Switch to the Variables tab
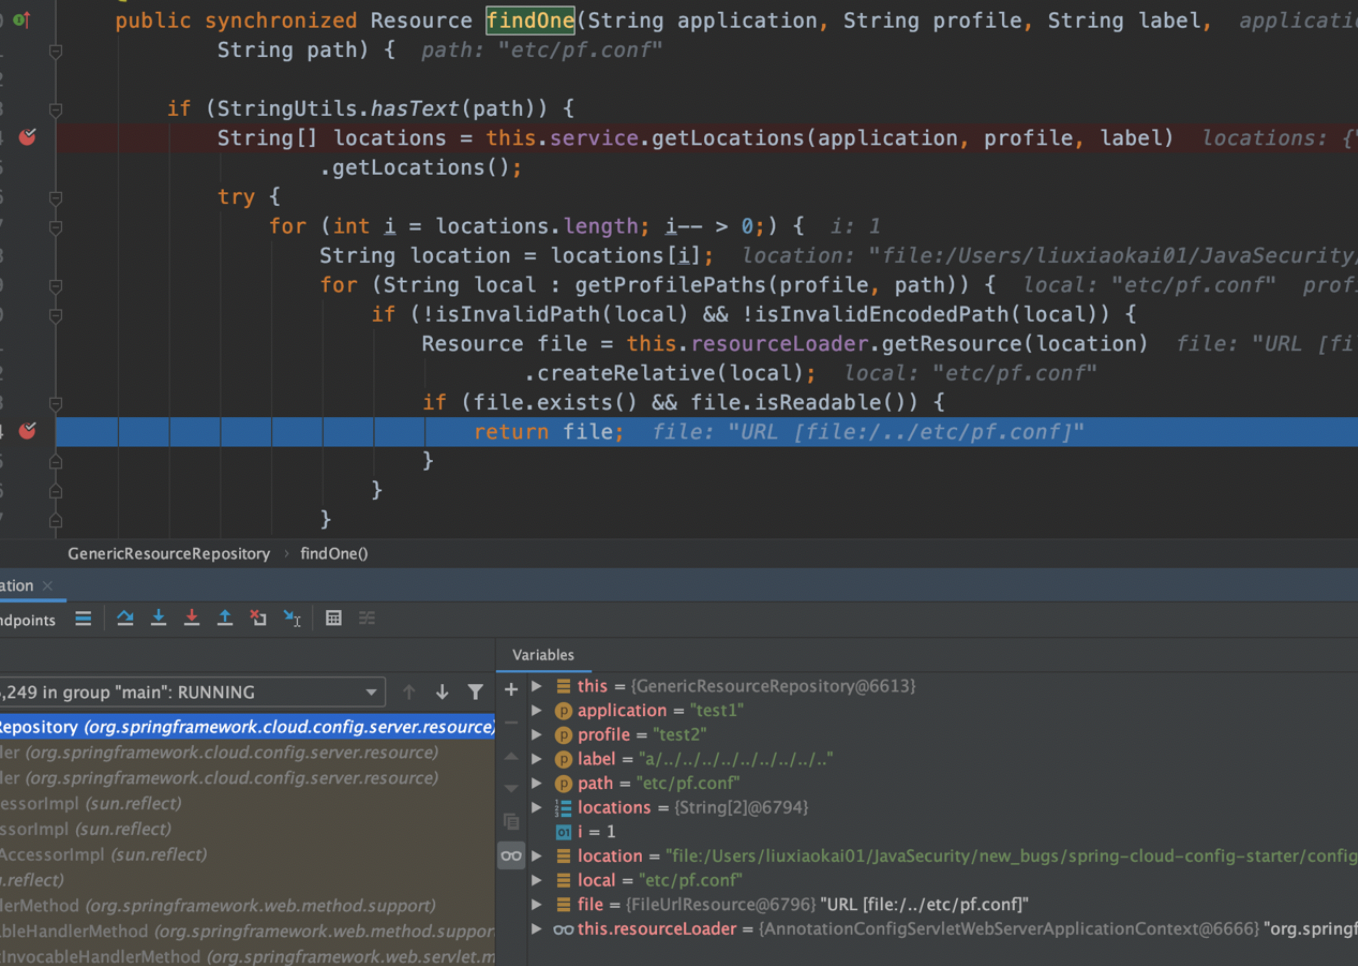The width and height of the screenshot is (1358, 966). tap(543, 655)
